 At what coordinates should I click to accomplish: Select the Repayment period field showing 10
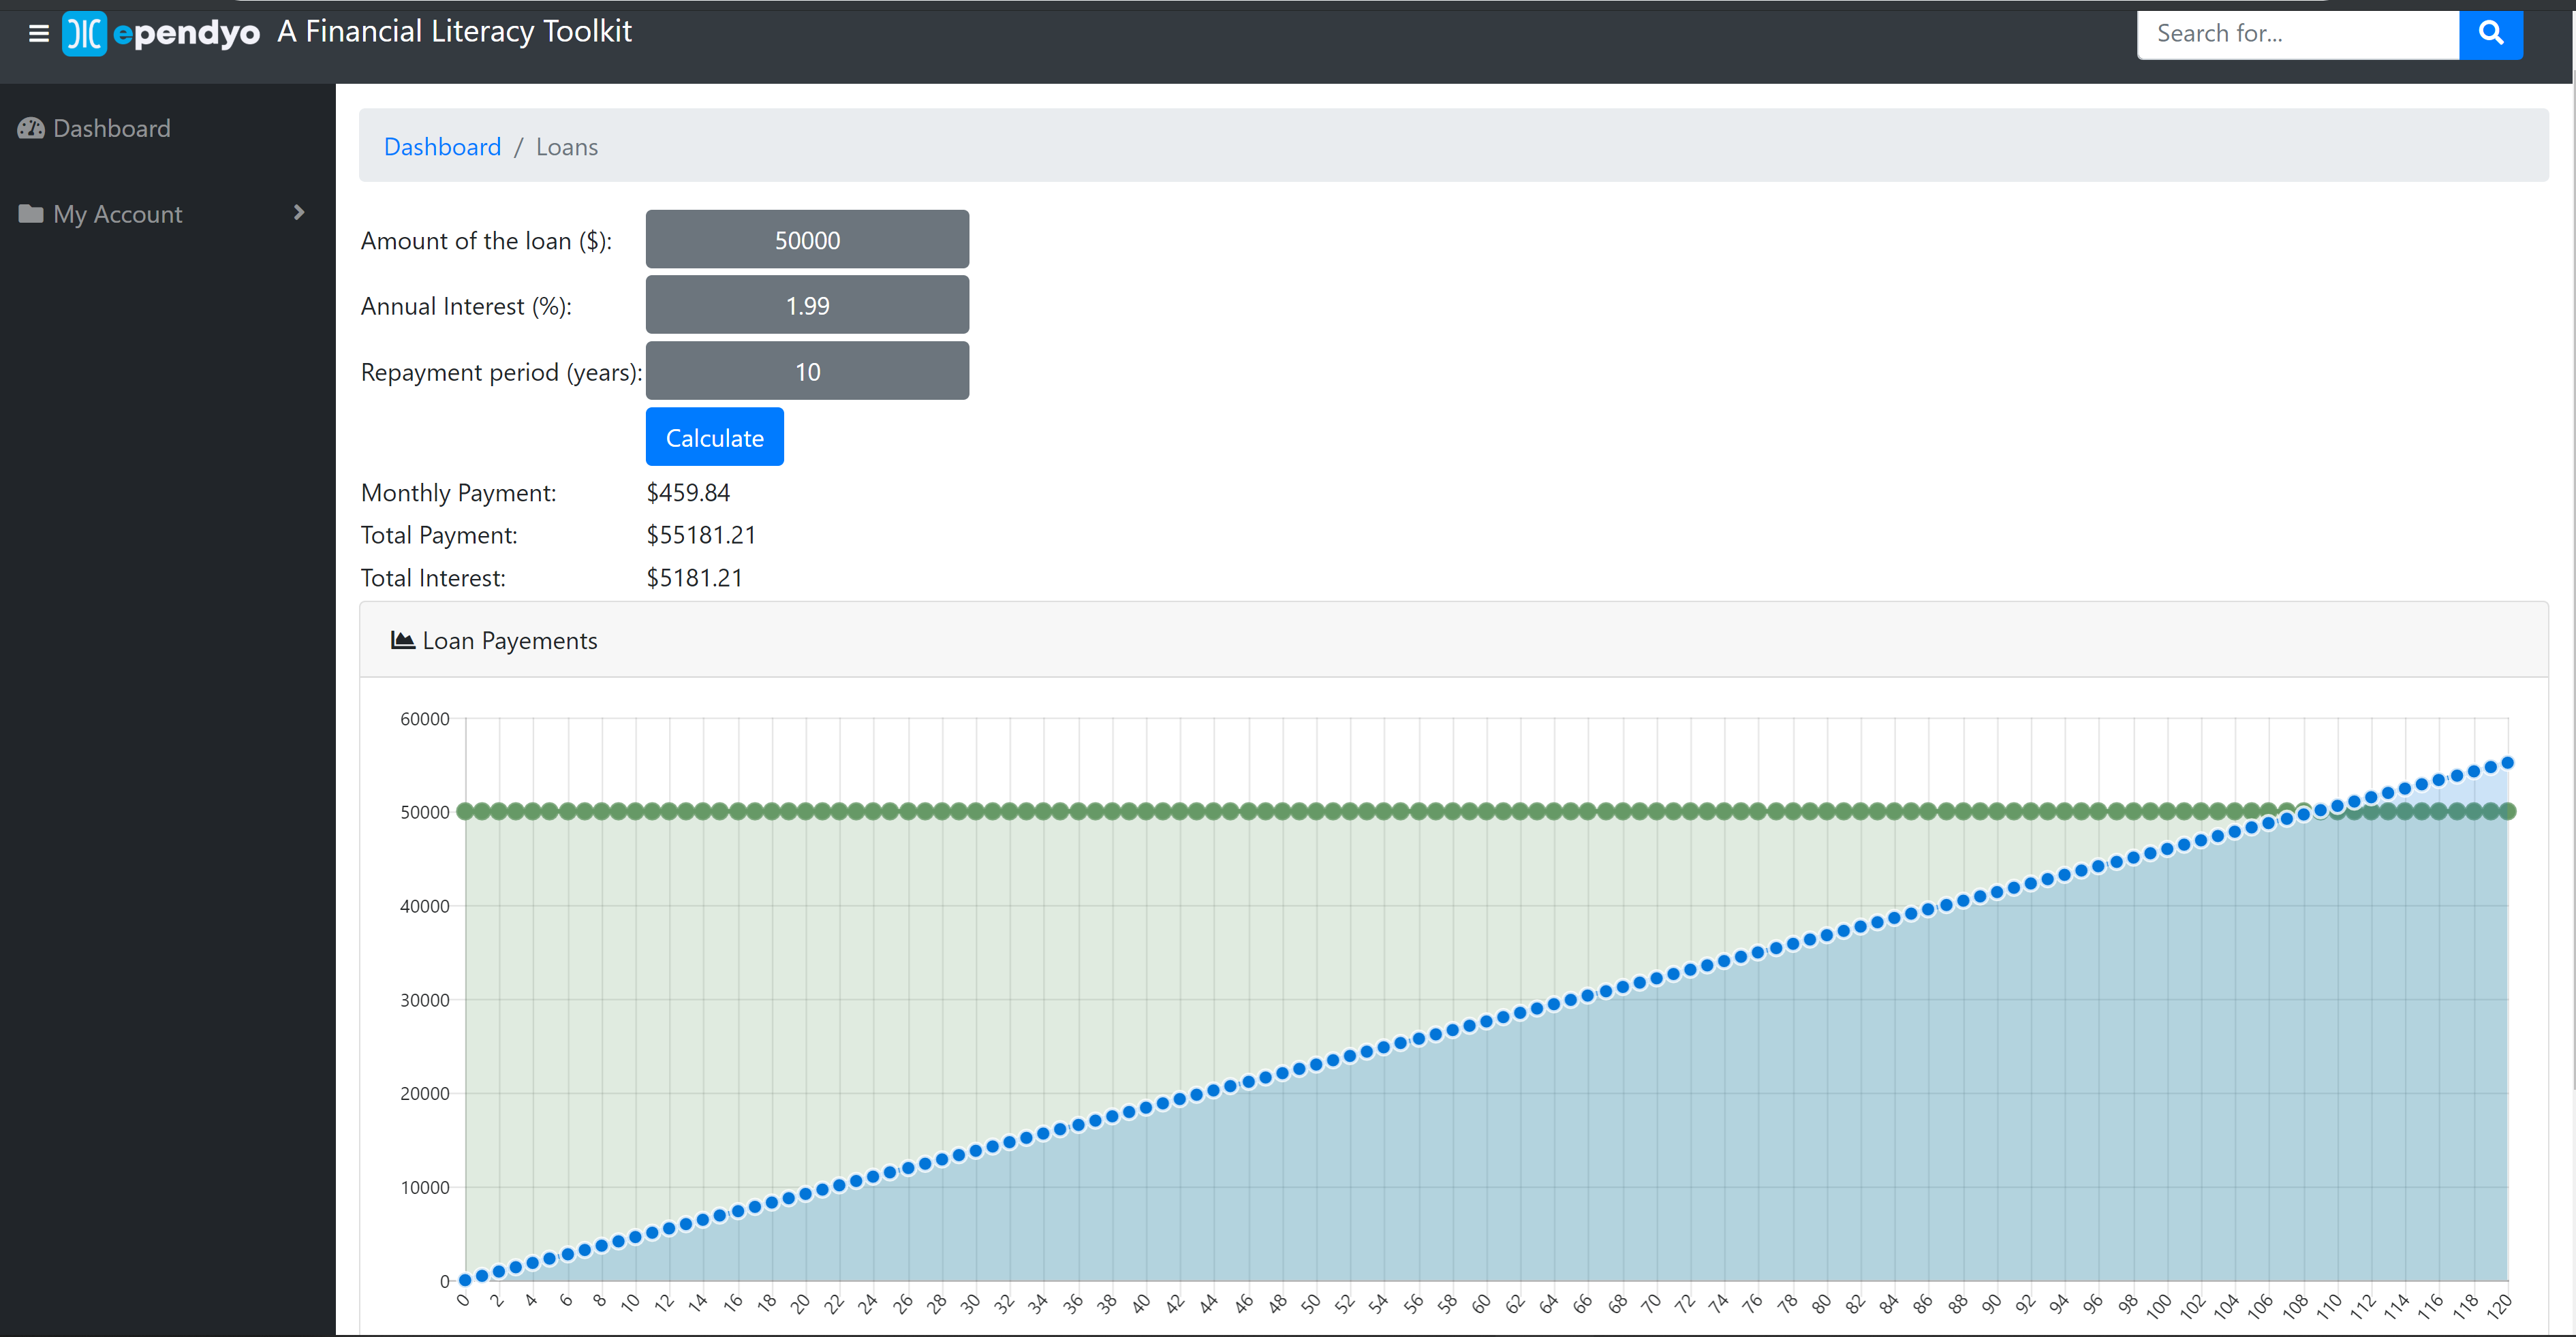(x=807, y=372)
